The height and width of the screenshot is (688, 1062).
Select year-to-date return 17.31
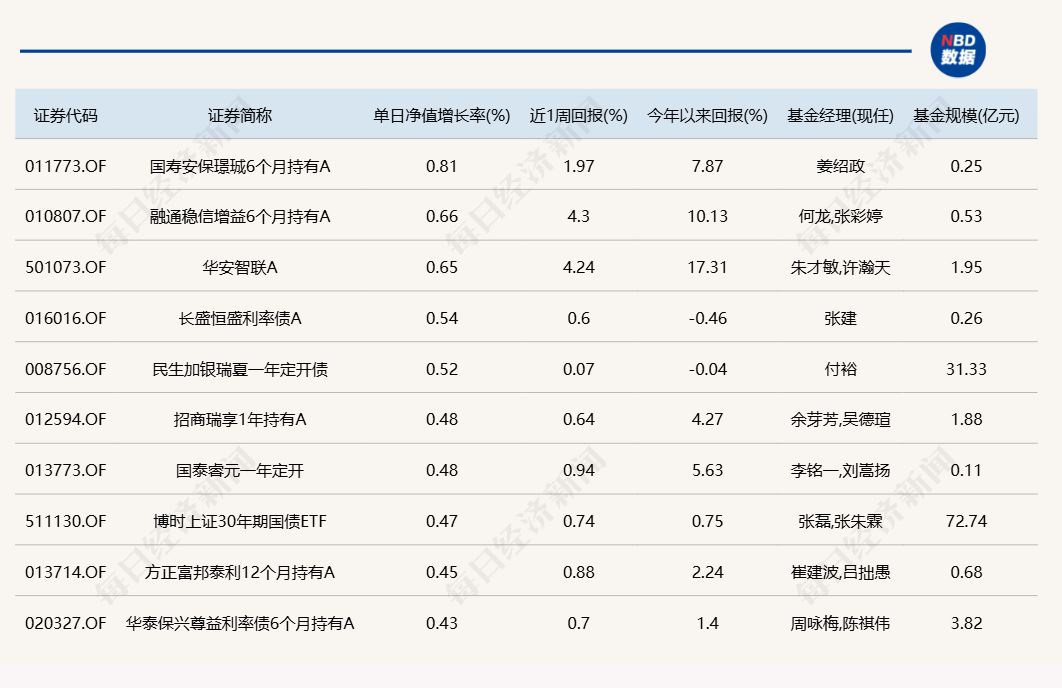pos(708,267)
